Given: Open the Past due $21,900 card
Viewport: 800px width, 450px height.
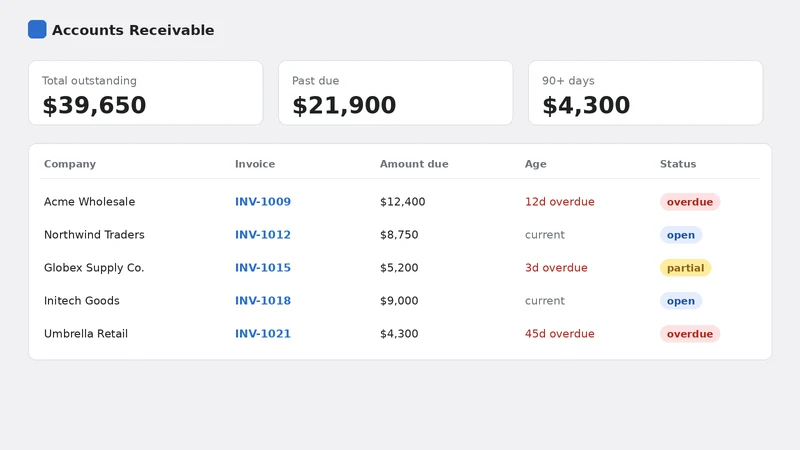Looking at the screenshot, I should pos(396,93).
